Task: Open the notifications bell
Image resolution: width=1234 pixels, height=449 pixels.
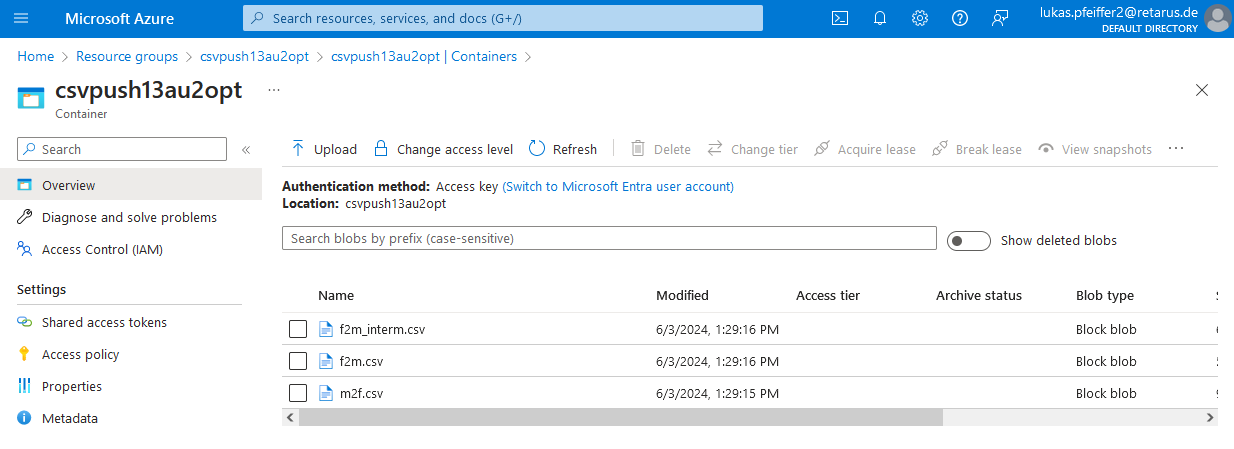Action: [880, 18]
